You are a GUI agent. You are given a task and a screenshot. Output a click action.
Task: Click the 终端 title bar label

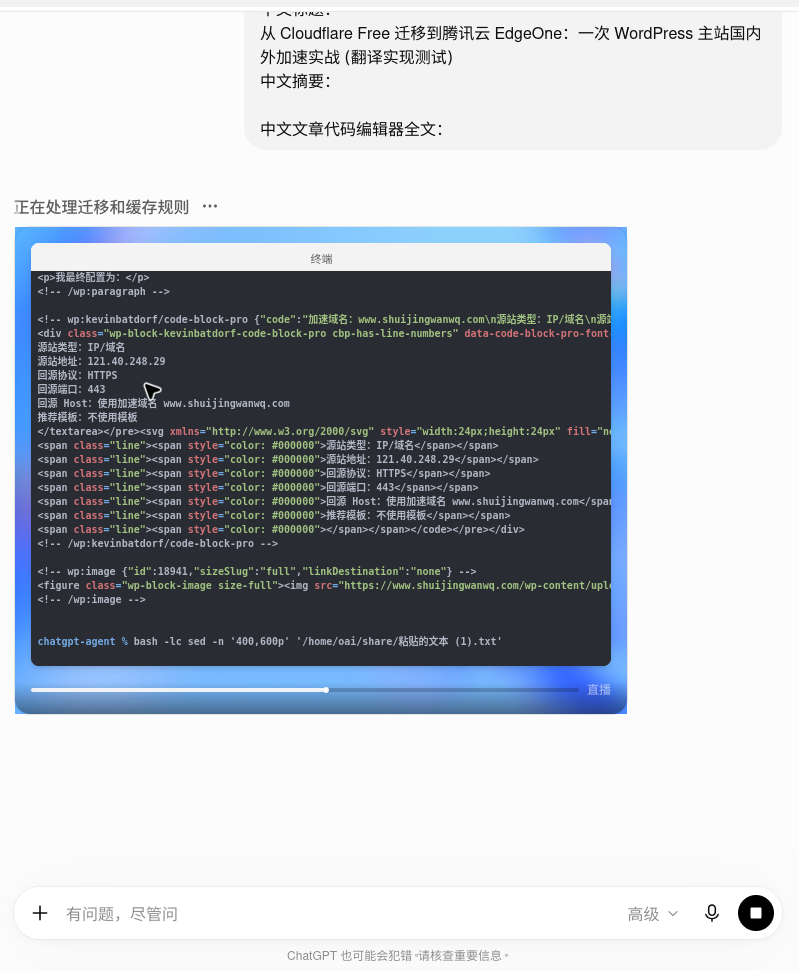(321, 259)
